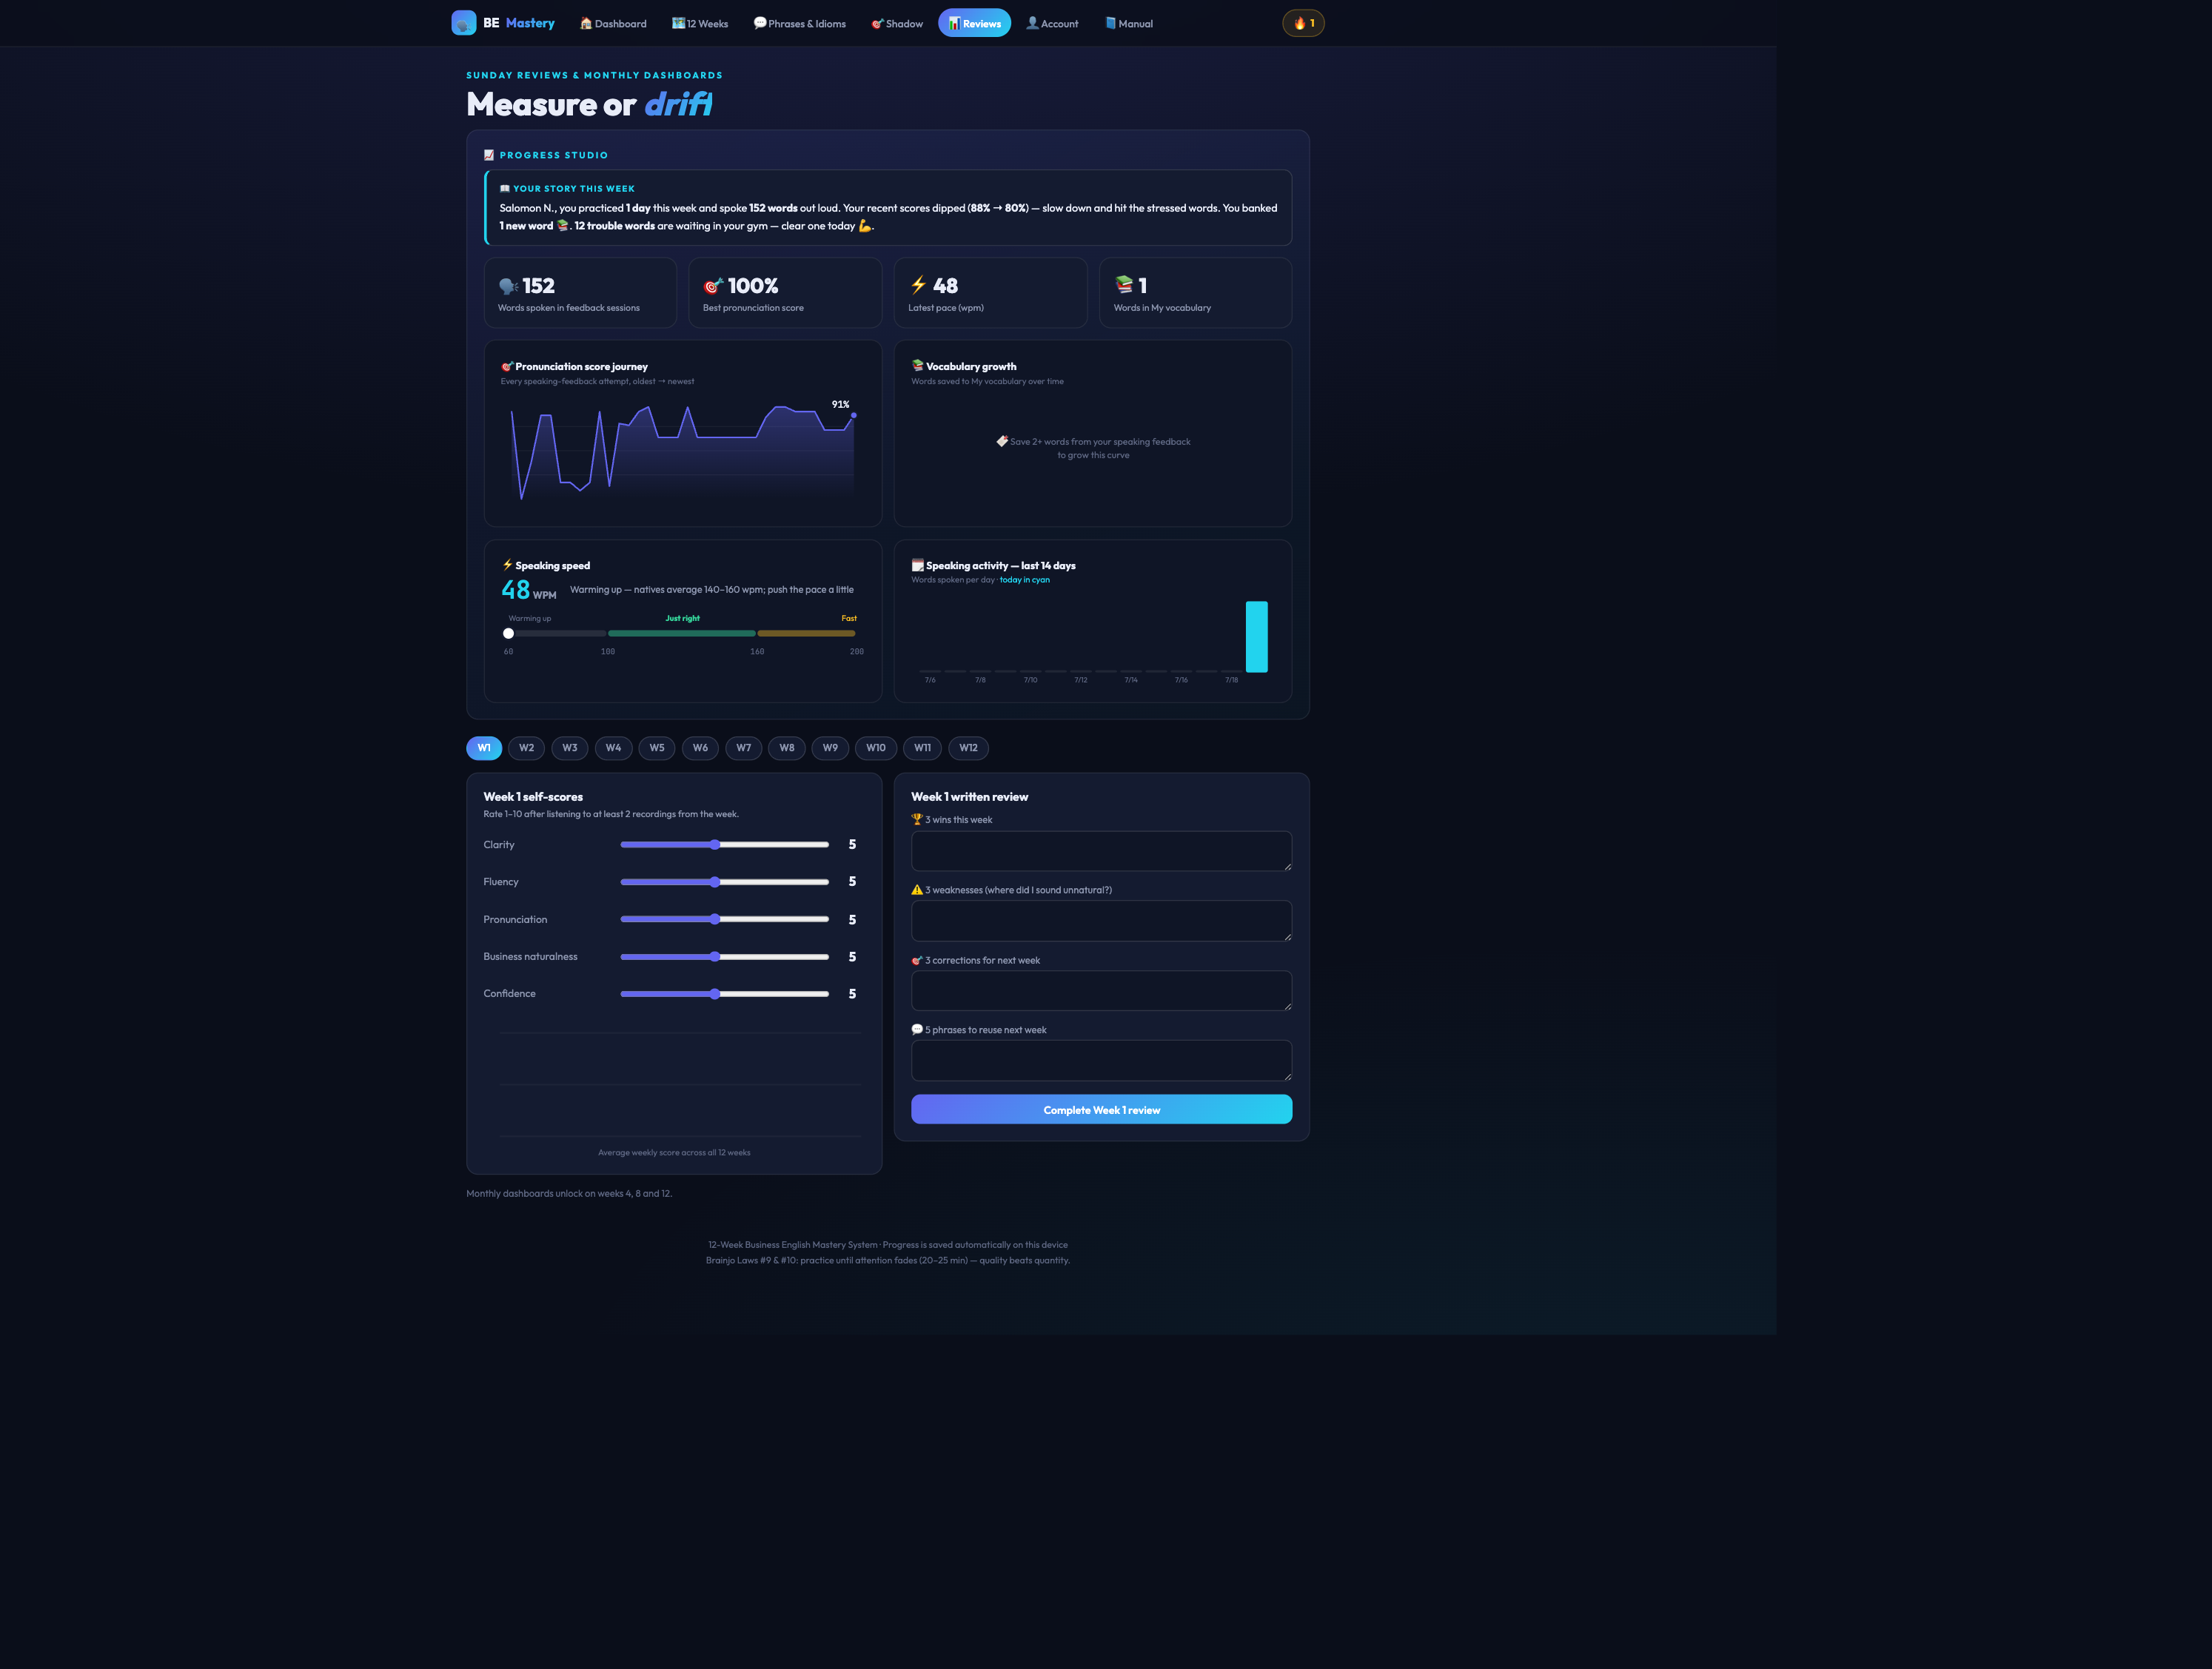Click the Pronunciation score journey target icon
The height and width of the screenshot is (1669, 2212).
(x=507, y=366)
